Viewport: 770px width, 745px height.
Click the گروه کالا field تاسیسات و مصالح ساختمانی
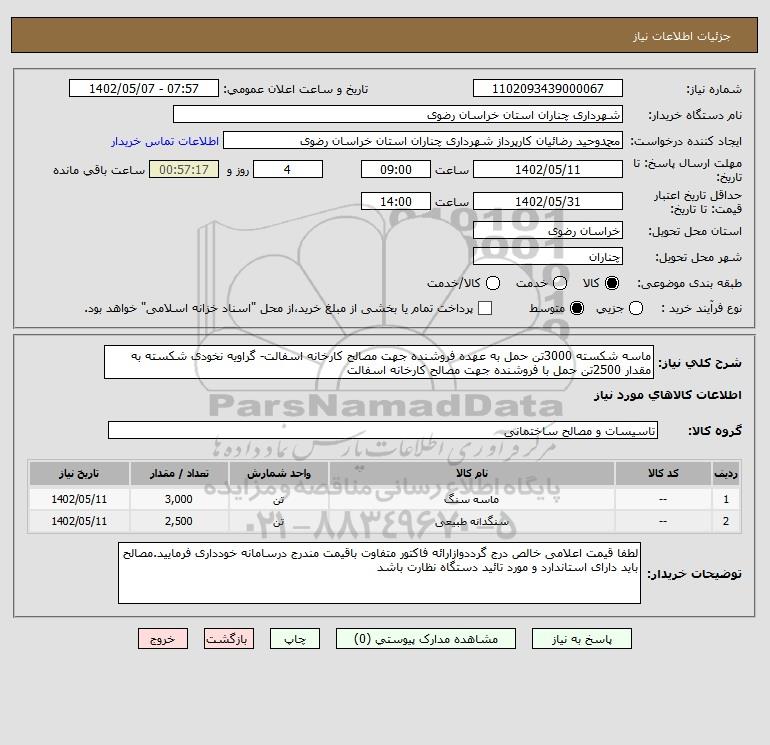(383, 430)
